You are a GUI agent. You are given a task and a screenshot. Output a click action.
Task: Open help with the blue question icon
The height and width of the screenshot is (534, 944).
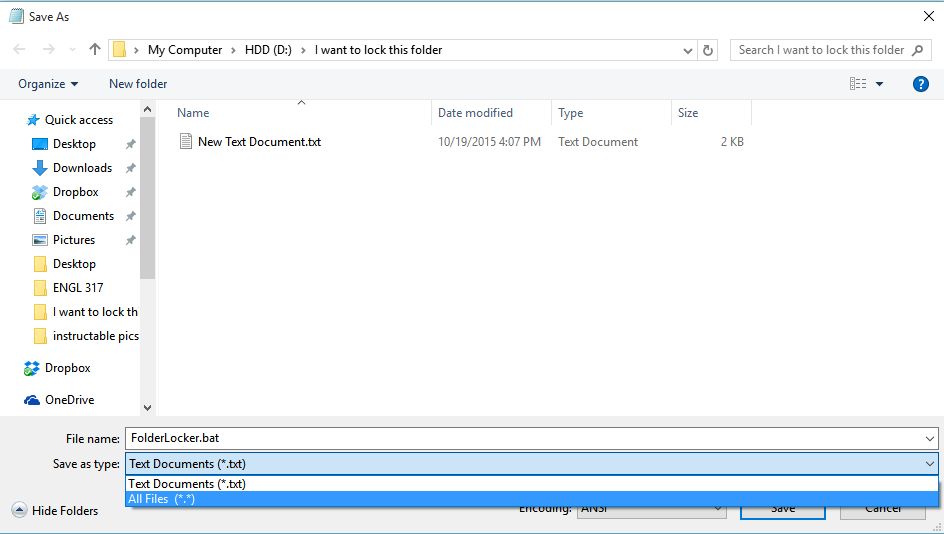[921, 84]
